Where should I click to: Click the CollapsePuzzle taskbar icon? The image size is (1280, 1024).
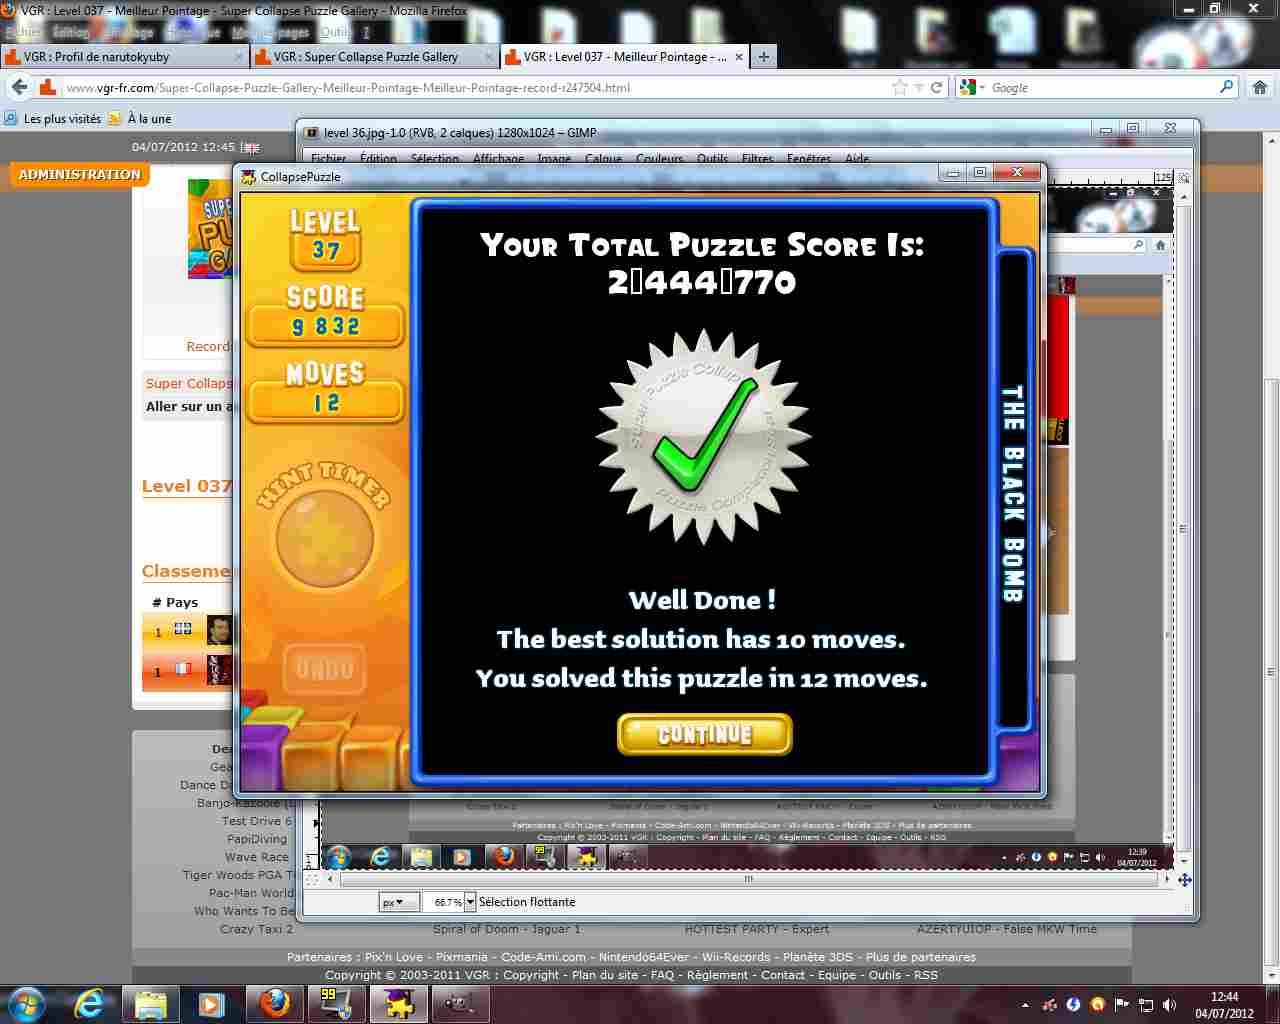[398, 1003]
